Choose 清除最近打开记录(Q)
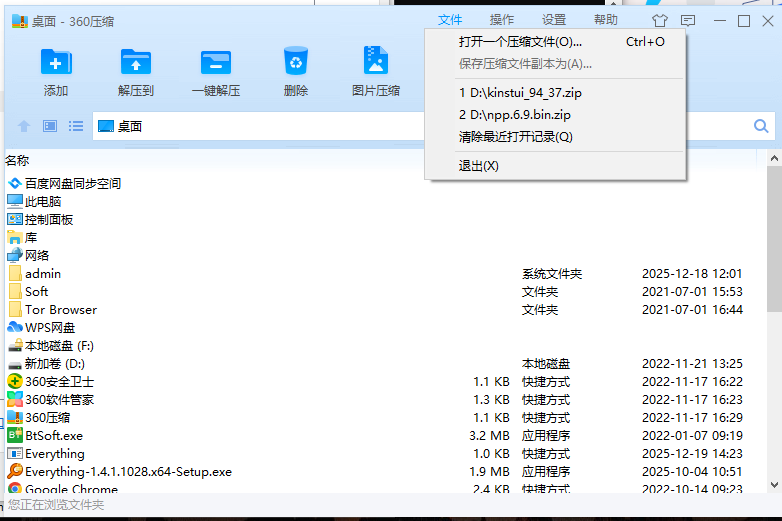Image resolution: width=782 pixels, height=521 pixels. (556, 137)
